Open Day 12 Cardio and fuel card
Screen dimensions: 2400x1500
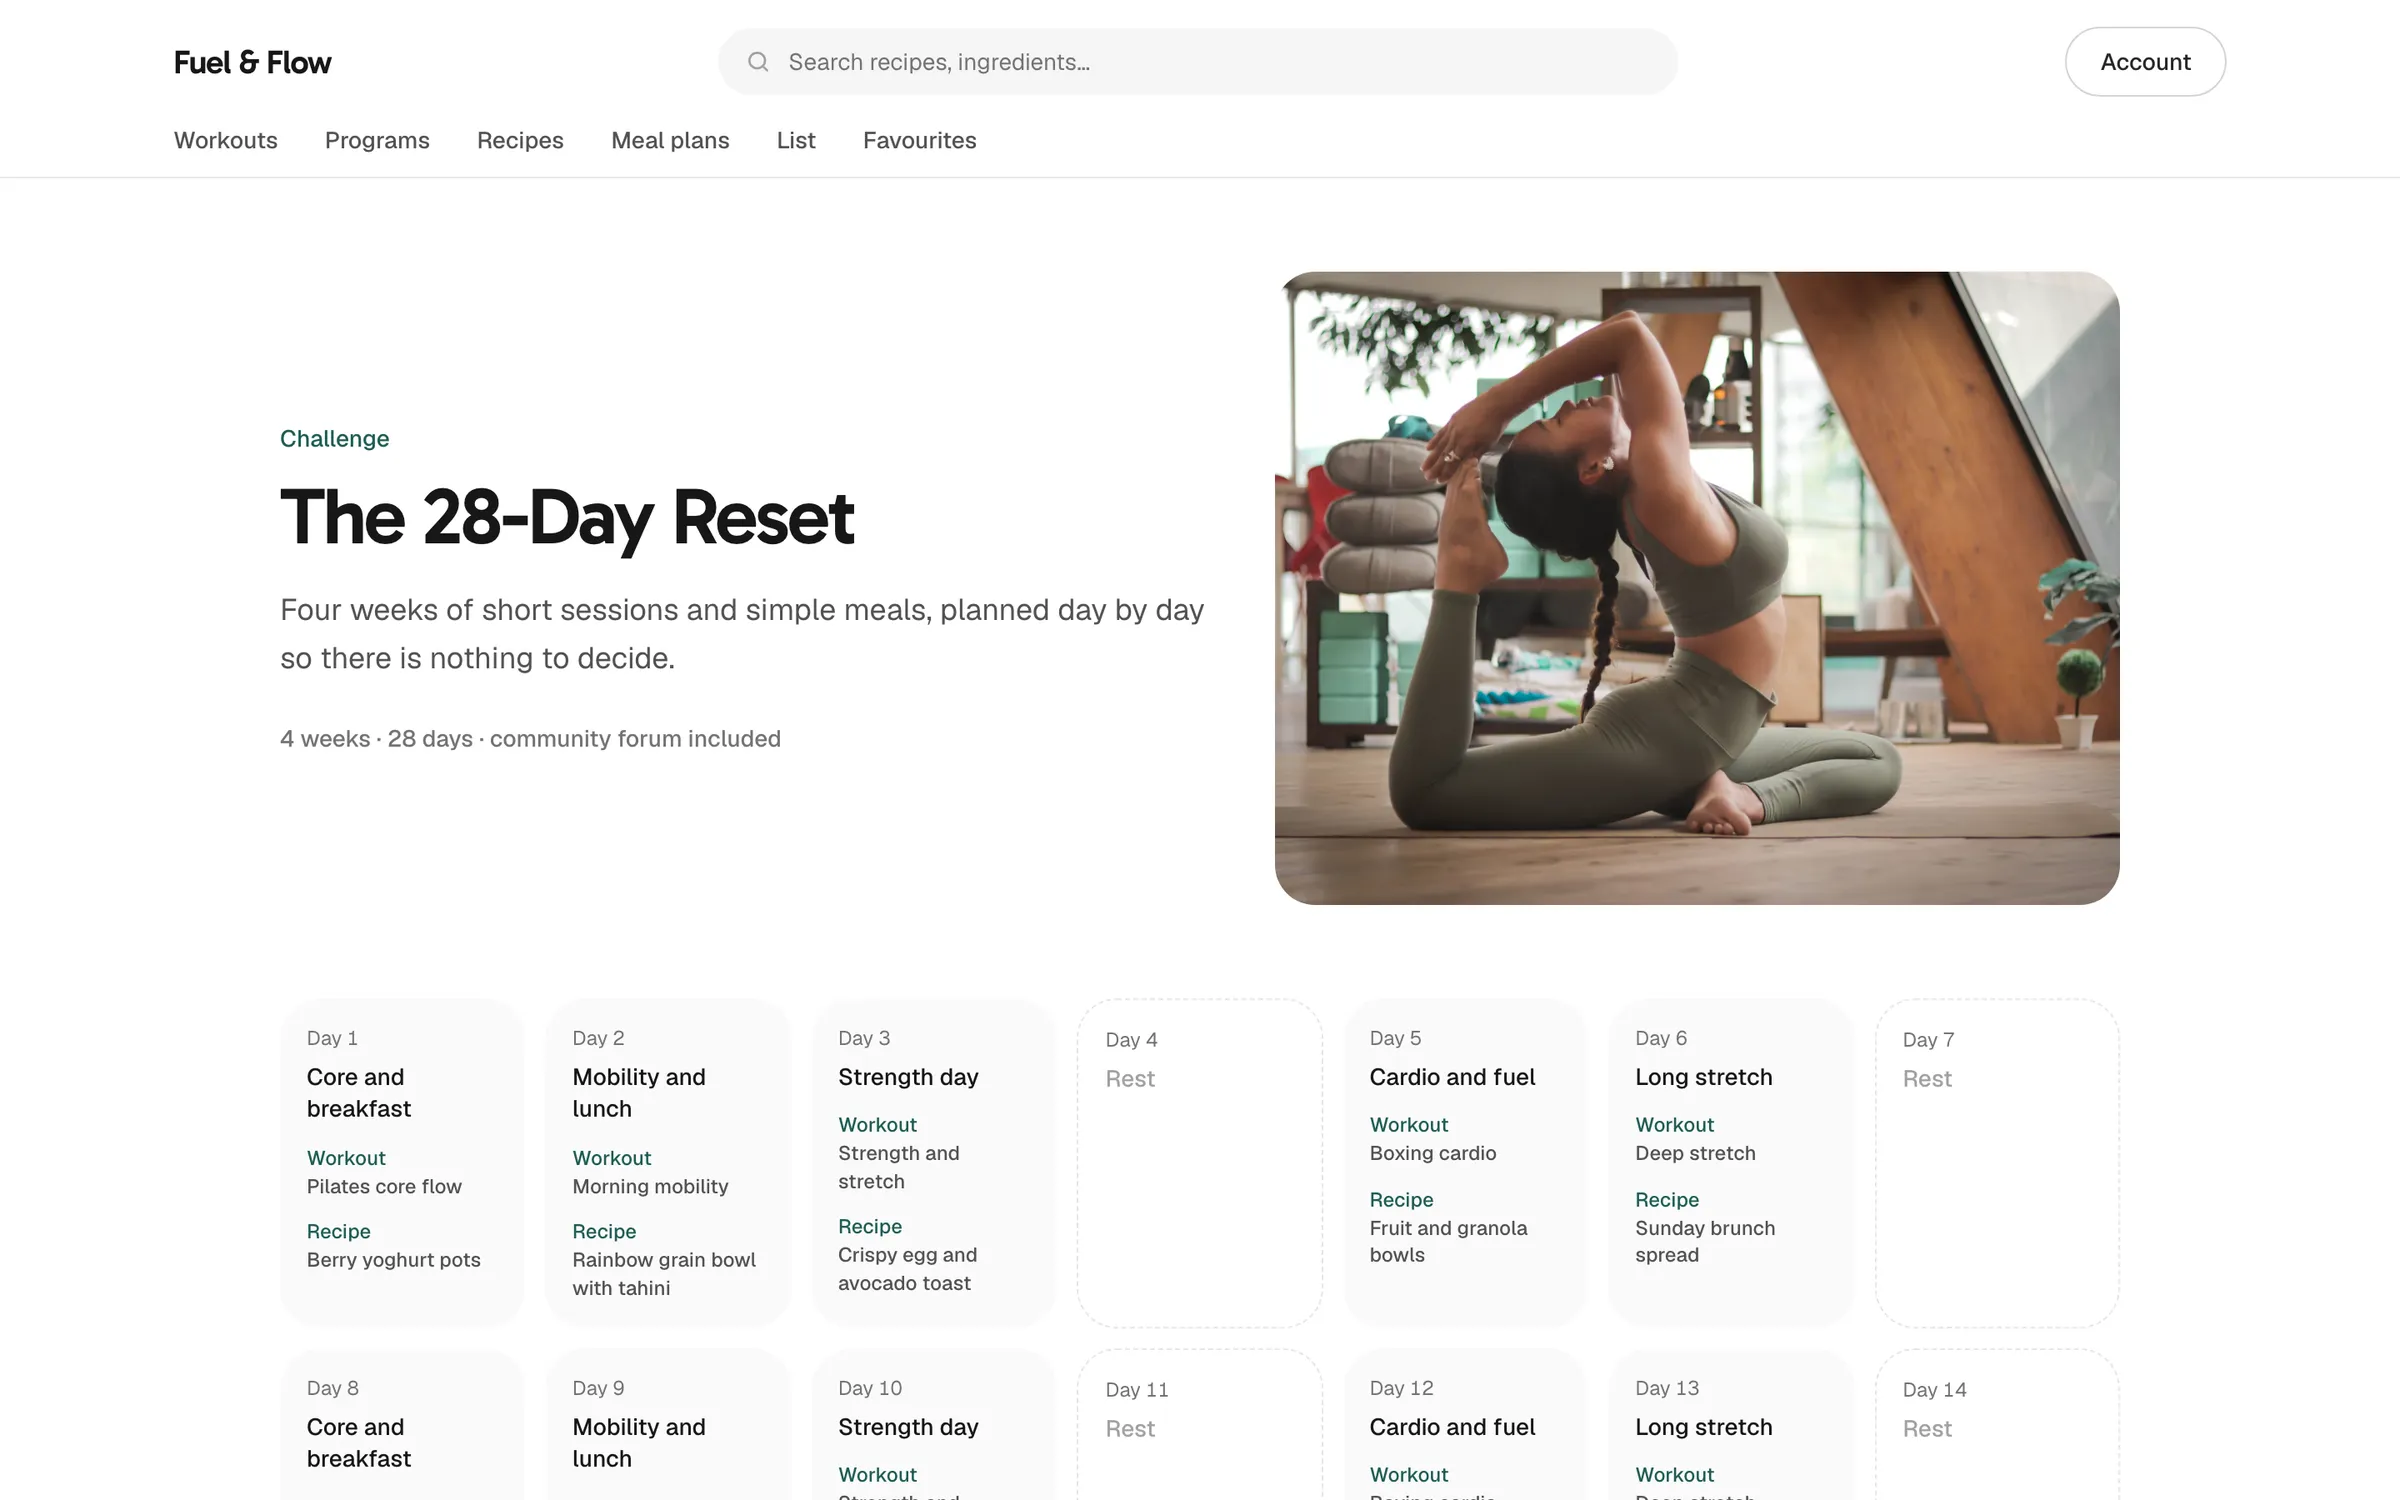[x=1465, y=1426]
